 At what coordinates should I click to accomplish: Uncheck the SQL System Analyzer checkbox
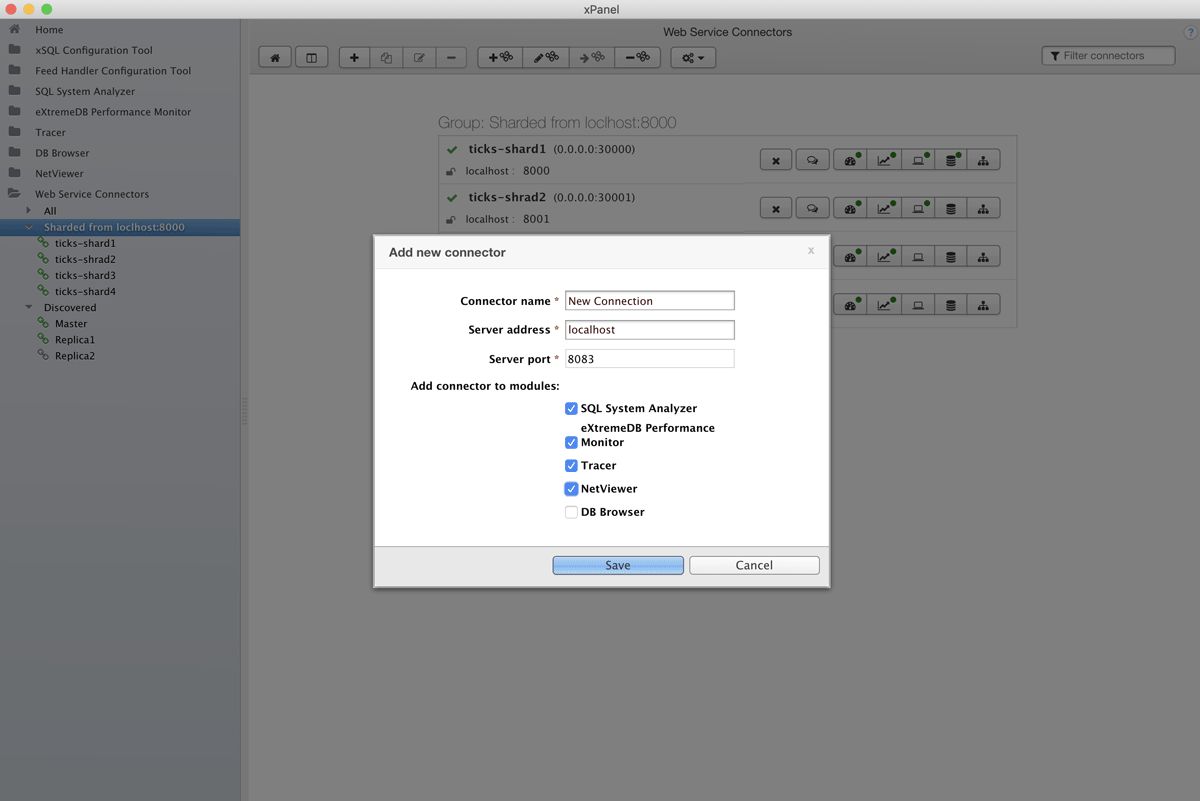click(571, 408)
